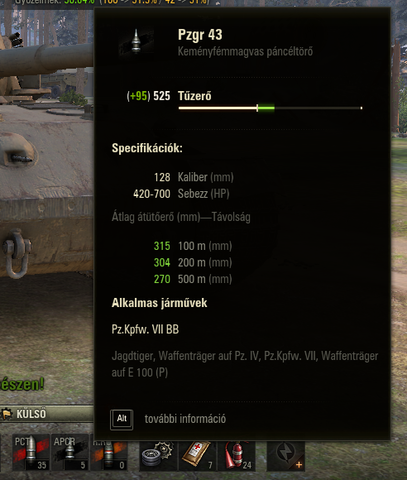Click the Pzgr 43 shell icon in tooltip
This screenshot has width=407, height=480.
point(136,41)
